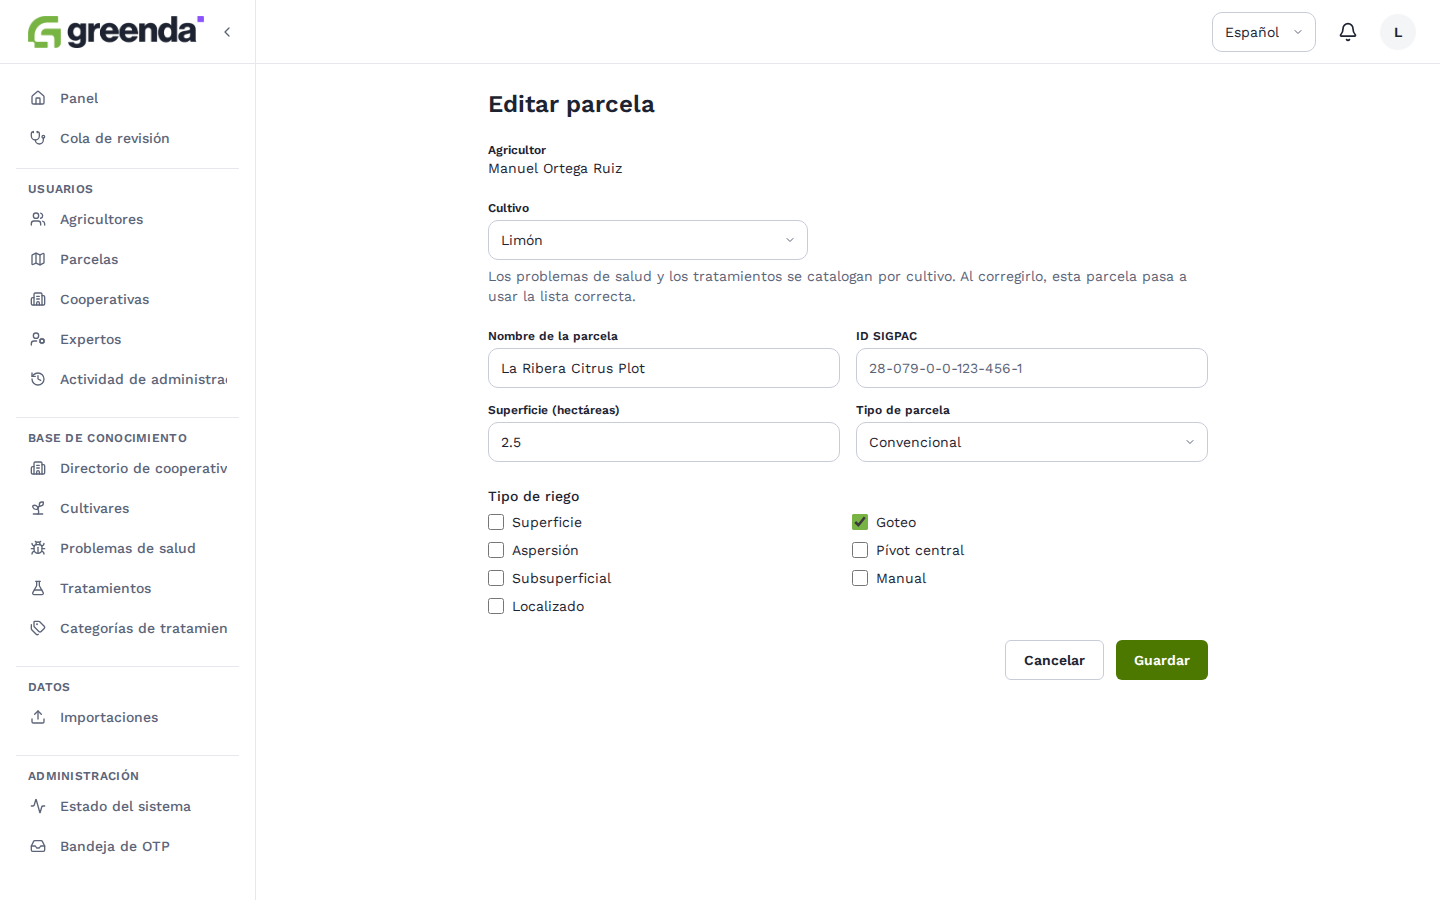Click the Panel home icon
The image size is (1440, 900).
tap(38, 98)
